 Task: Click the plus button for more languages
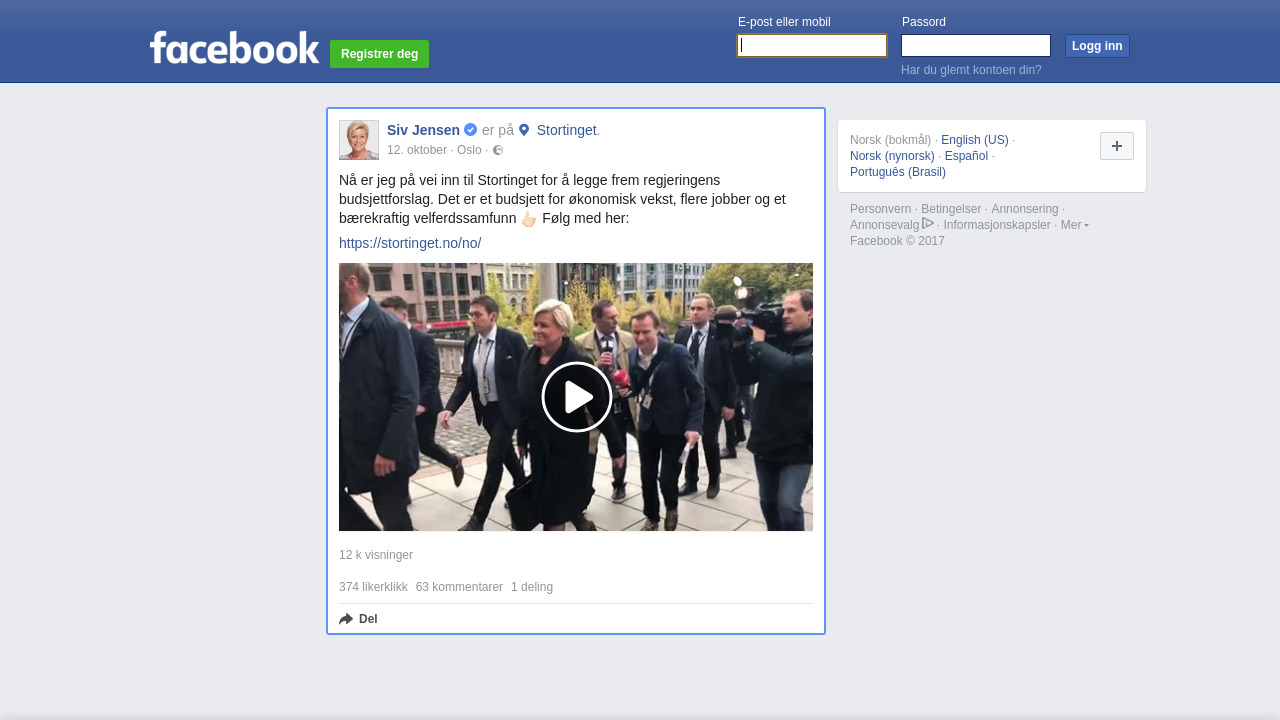[1117, 146]
